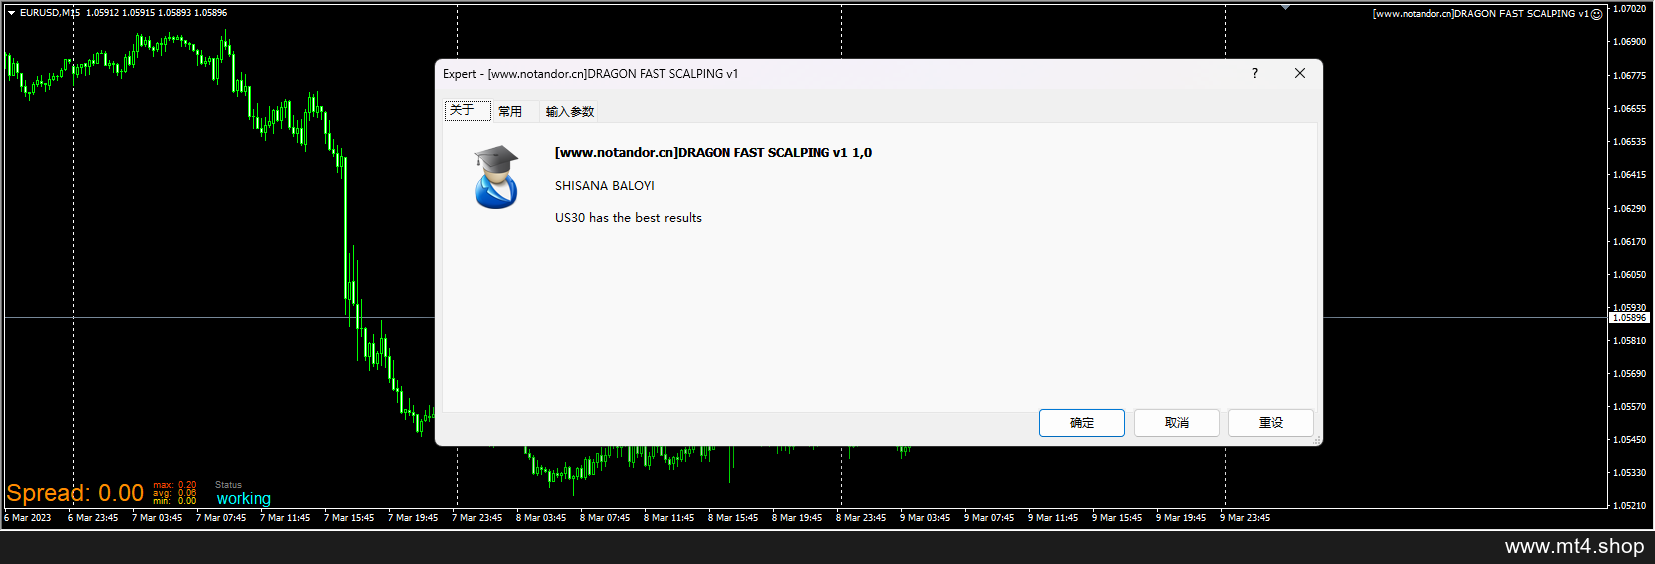Click the 'working' status text on chart

[244, 498]
